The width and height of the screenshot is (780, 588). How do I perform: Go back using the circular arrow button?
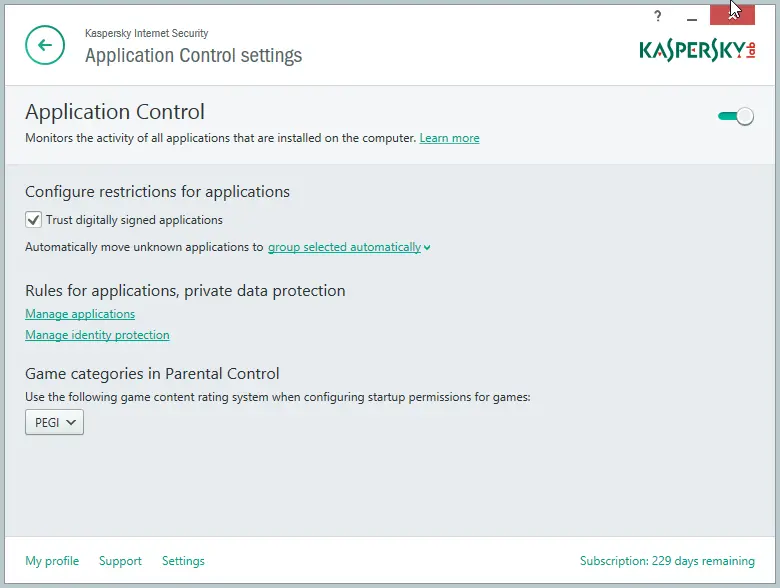[x=45, y=45]
